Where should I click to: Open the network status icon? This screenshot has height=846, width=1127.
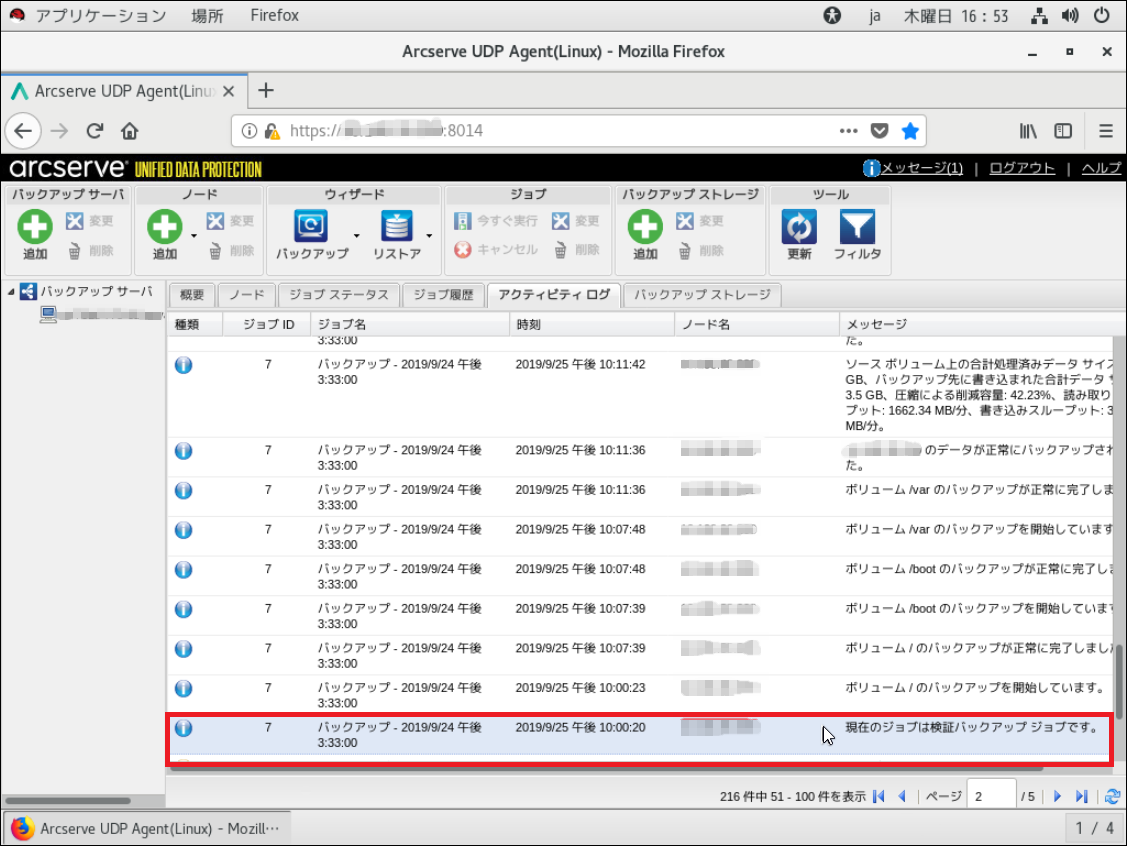[1039, 15]
